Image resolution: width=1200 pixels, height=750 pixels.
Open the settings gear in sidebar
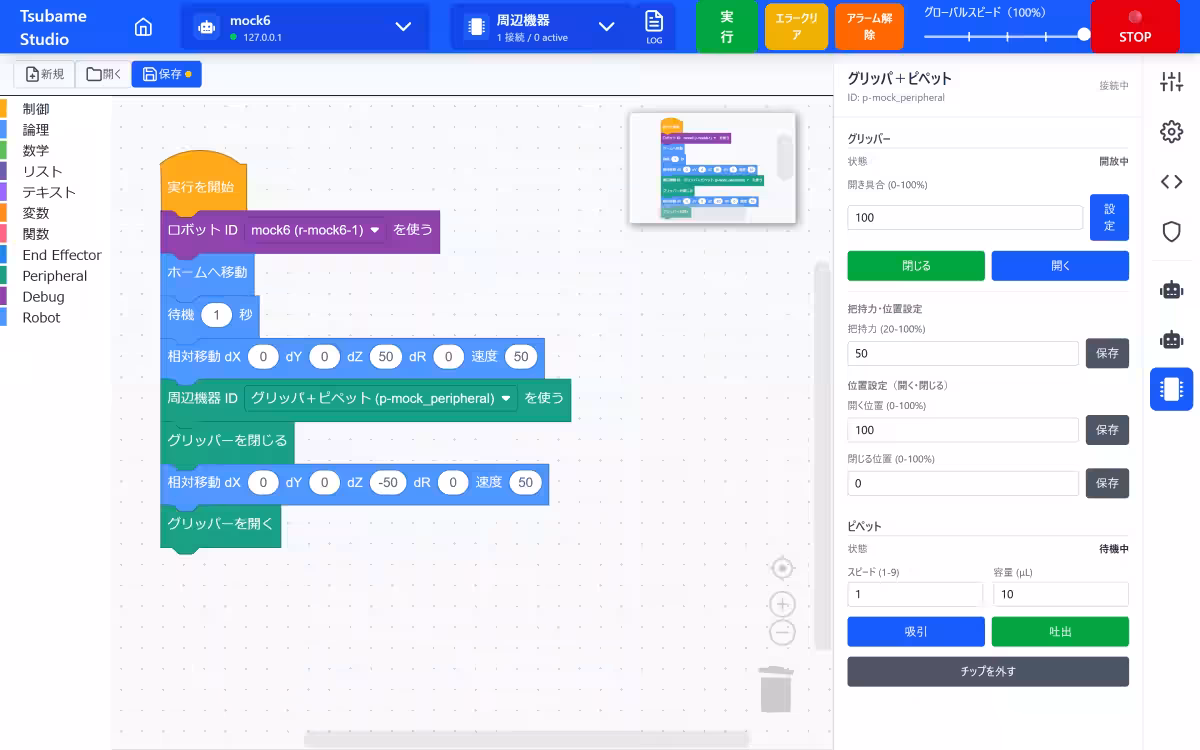(x=1171, y=132)
